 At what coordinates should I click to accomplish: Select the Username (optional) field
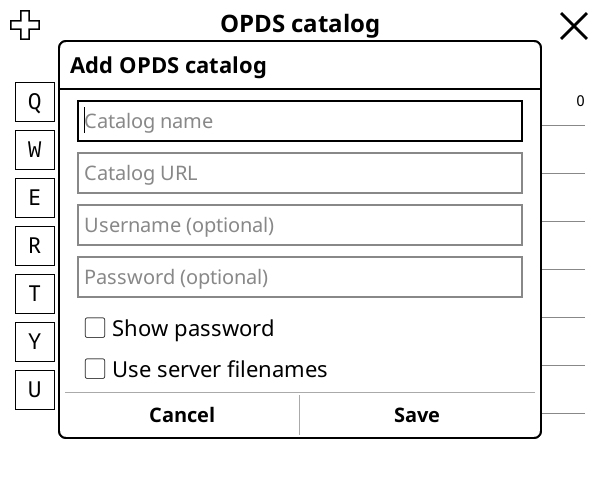coord(300,225)
